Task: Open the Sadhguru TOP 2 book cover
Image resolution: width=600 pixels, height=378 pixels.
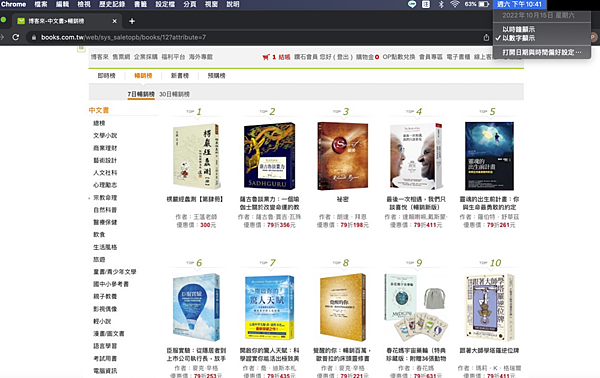Action: [x=269, y=156]
